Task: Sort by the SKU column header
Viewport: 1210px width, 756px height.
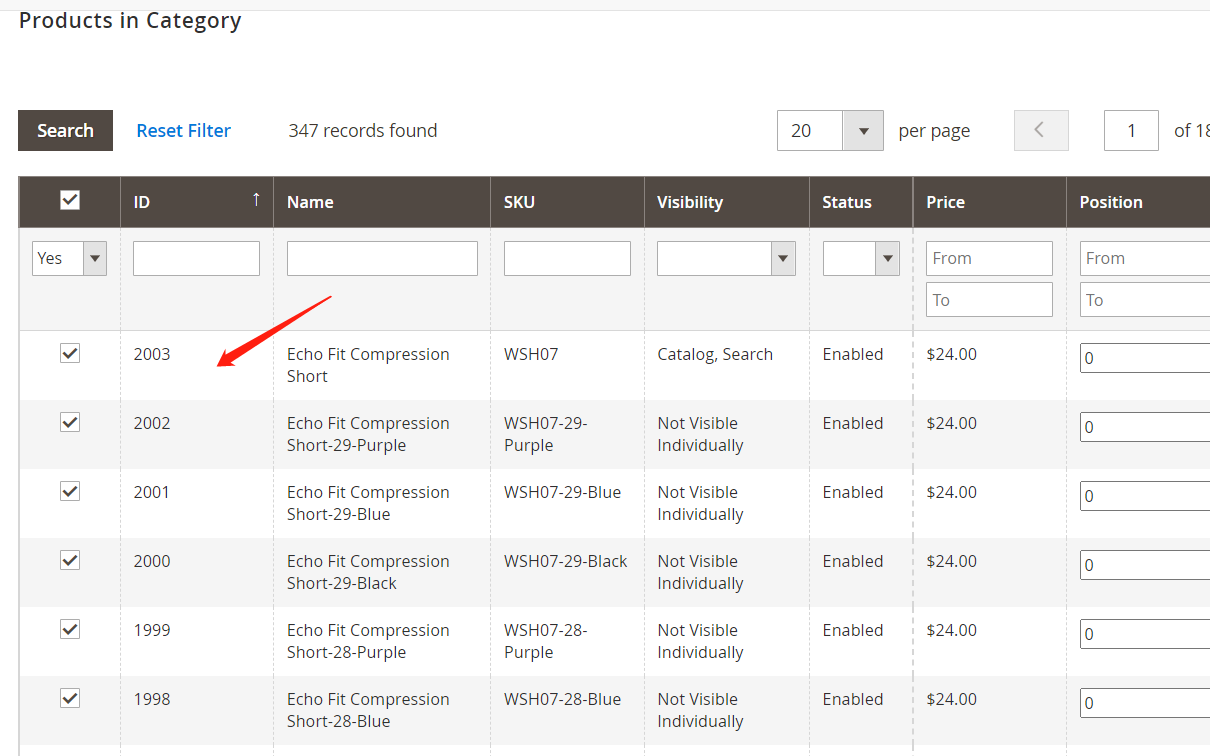Action: pyautogui.click(x=567, y=202)
